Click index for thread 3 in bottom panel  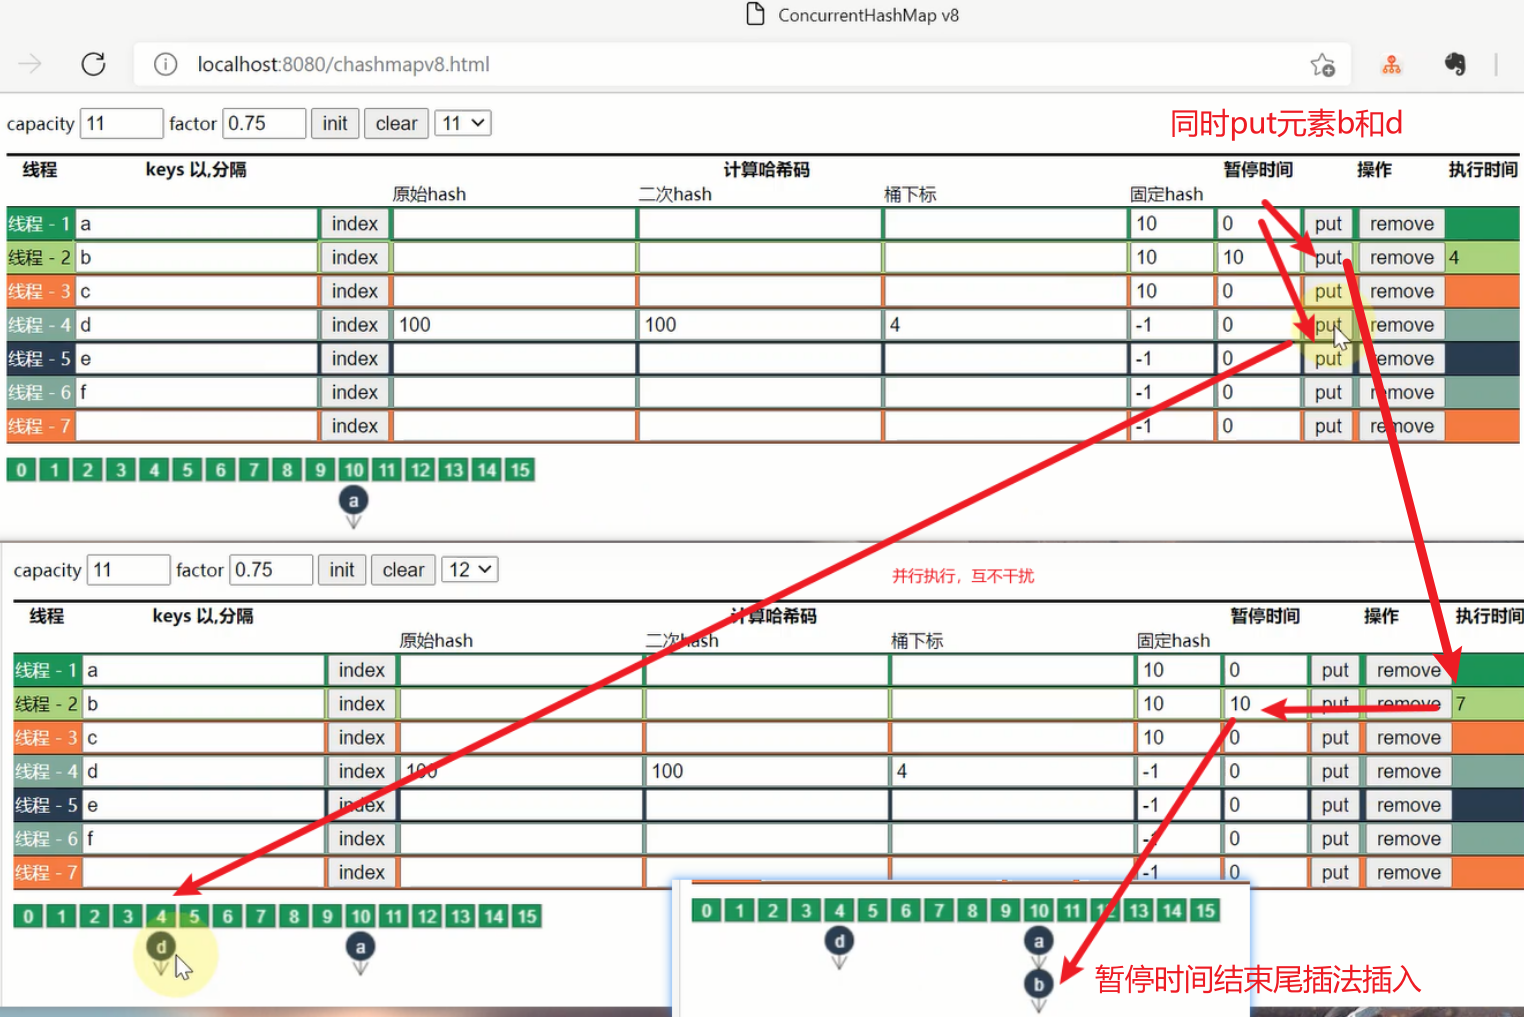(362, 738)
